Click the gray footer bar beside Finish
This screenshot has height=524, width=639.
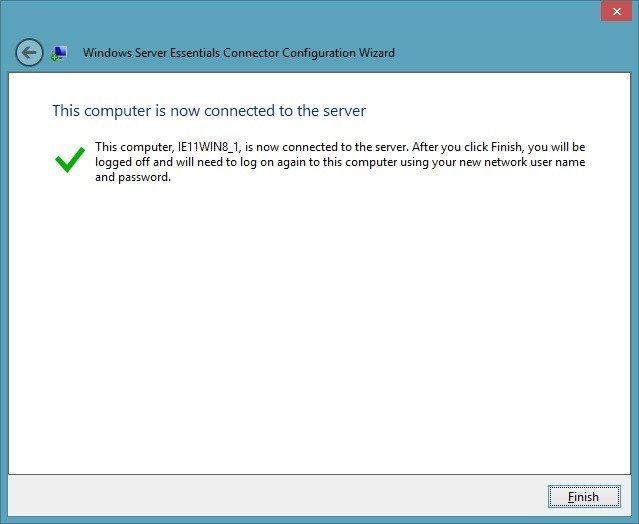click(277, 496)
